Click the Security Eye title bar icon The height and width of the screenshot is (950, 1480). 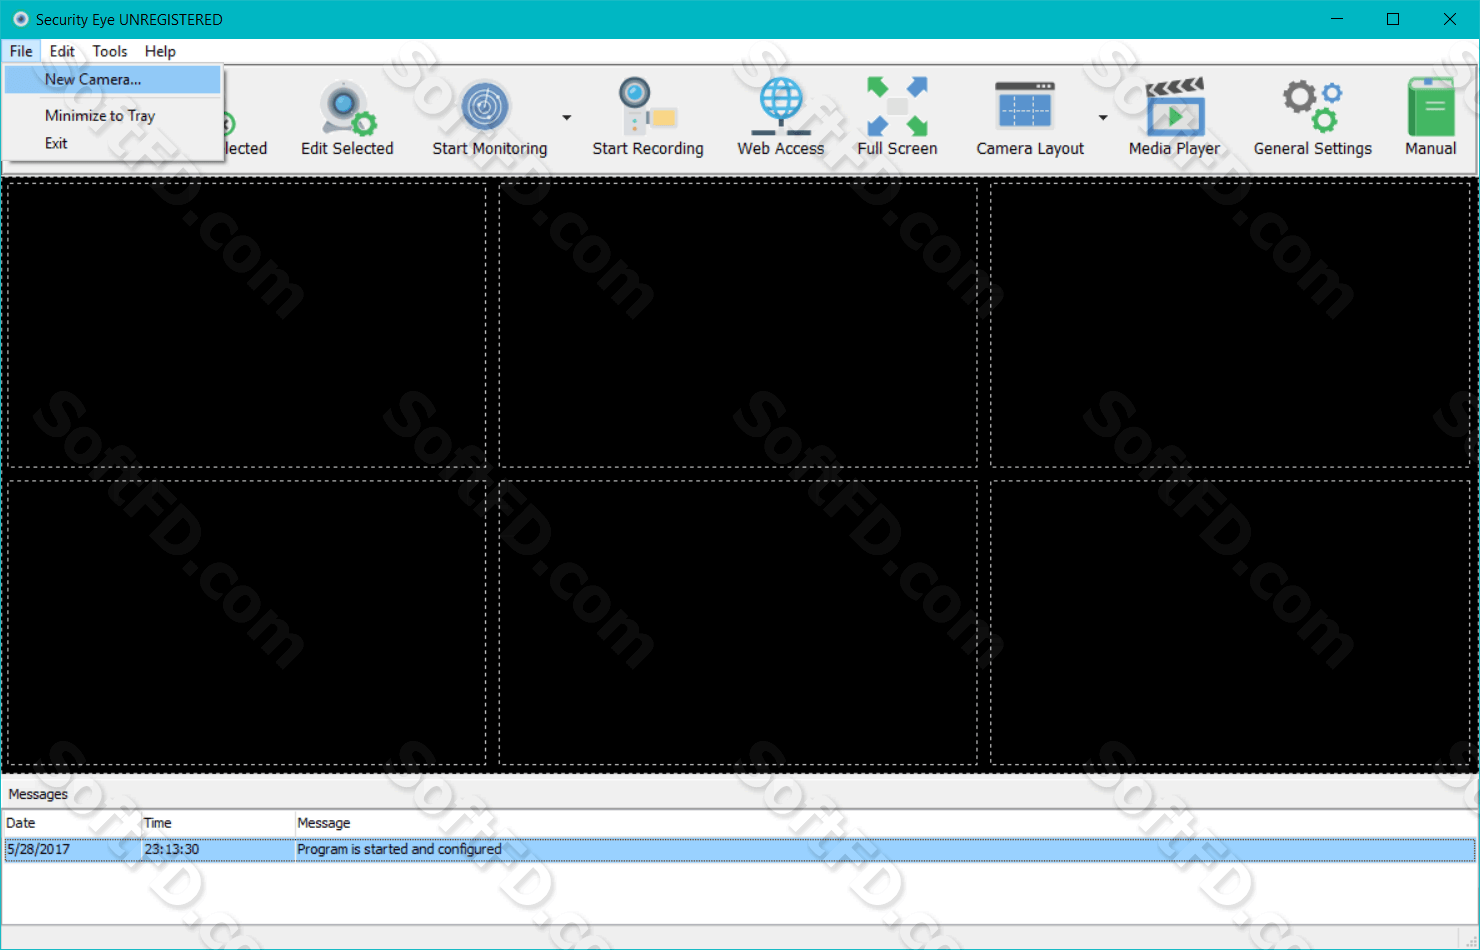point(20,19)
